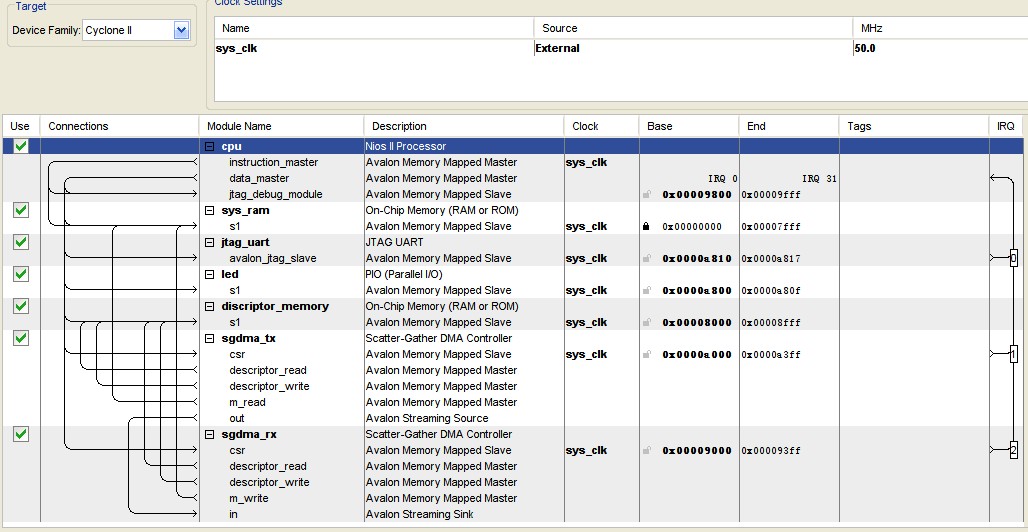This screenshot has width=1028, height=532.
Task: Click the Tags column header
Action: coord(914,126)
